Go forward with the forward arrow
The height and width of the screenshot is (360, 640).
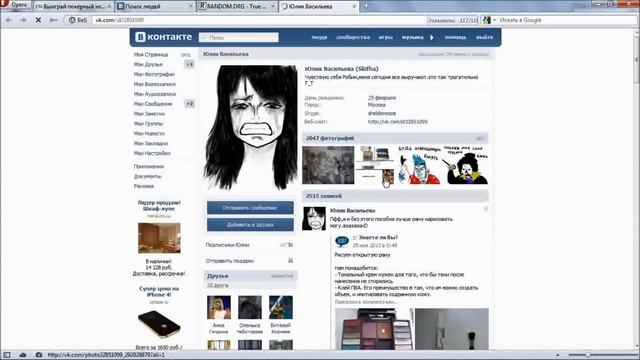point(23,20)
